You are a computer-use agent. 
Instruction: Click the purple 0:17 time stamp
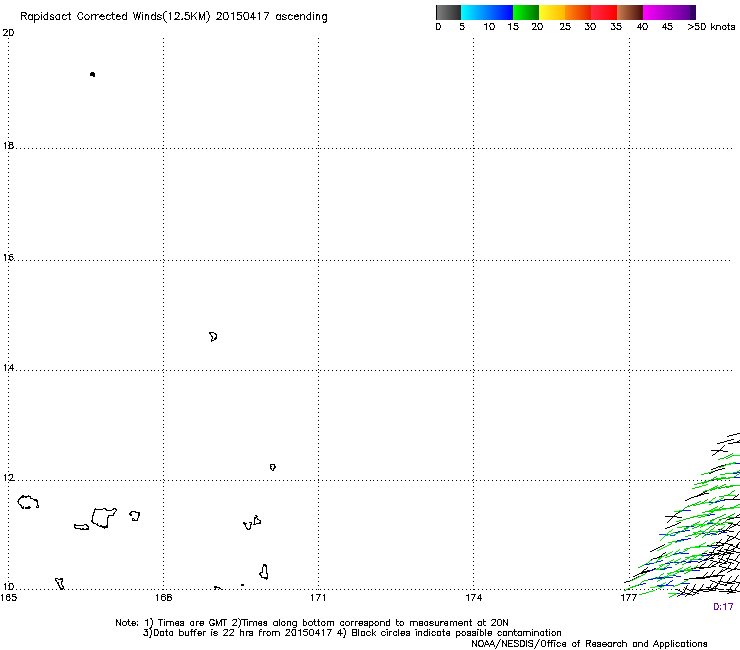pos(723,607)
